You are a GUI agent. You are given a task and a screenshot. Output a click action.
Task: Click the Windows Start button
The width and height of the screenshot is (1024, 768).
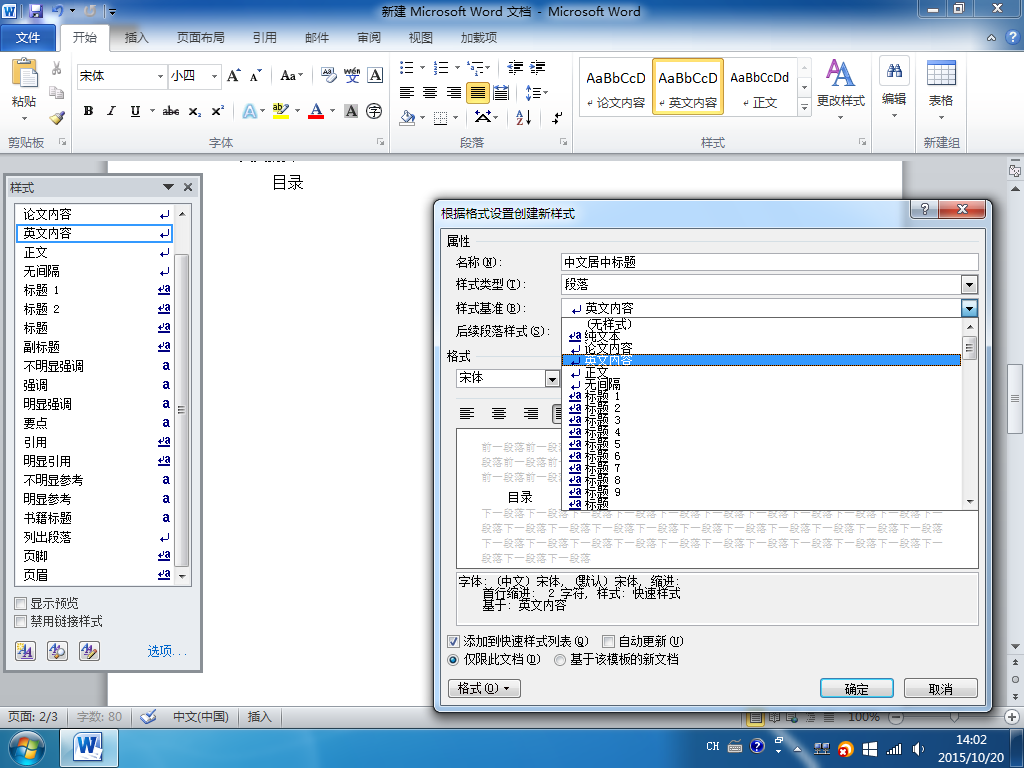[x=27, y=749]
